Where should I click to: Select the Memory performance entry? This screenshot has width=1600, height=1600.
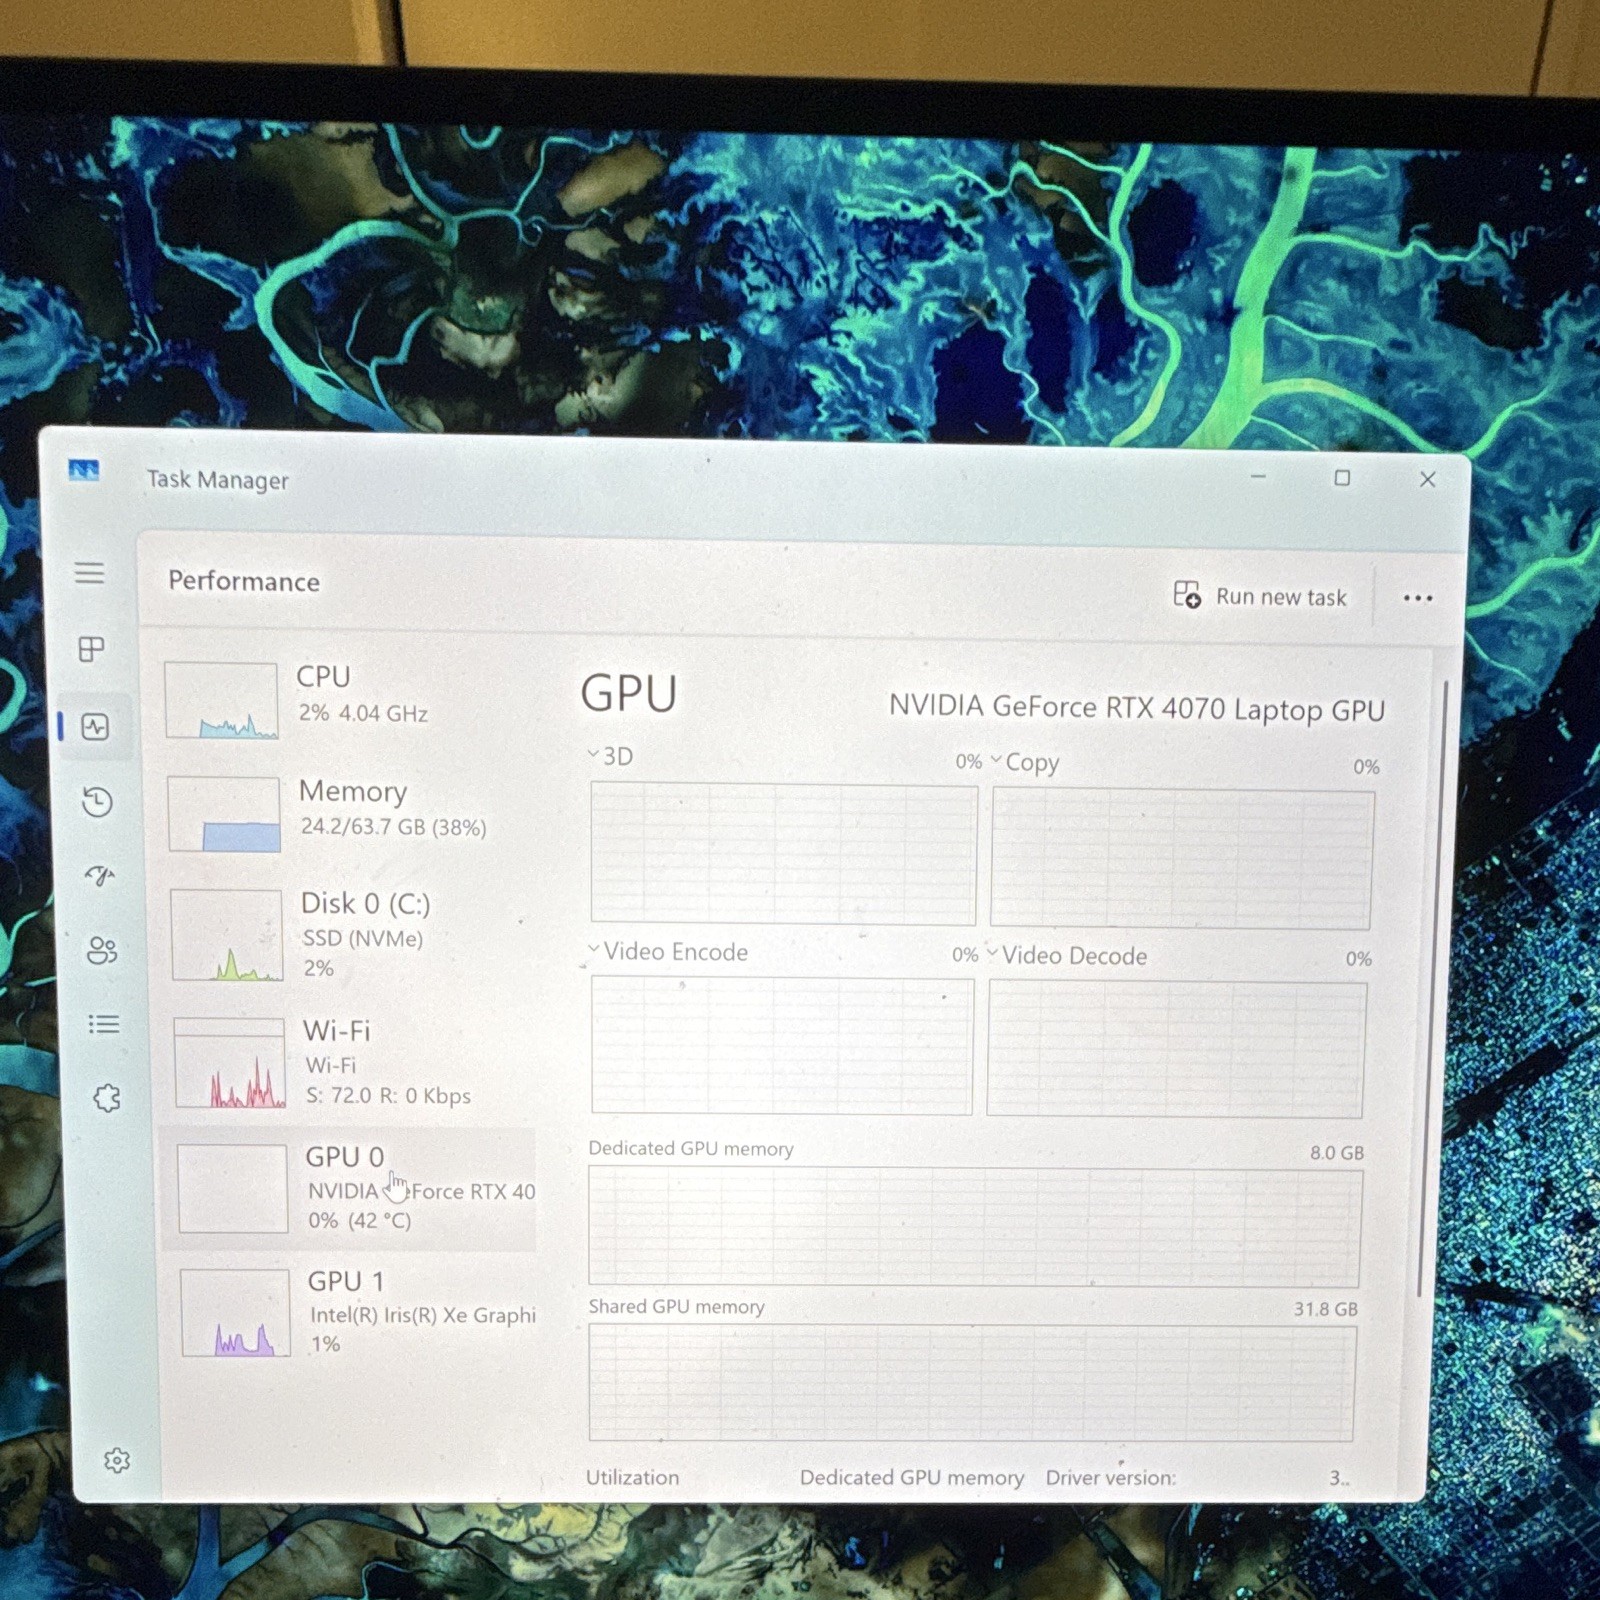(x=350, y=813)
